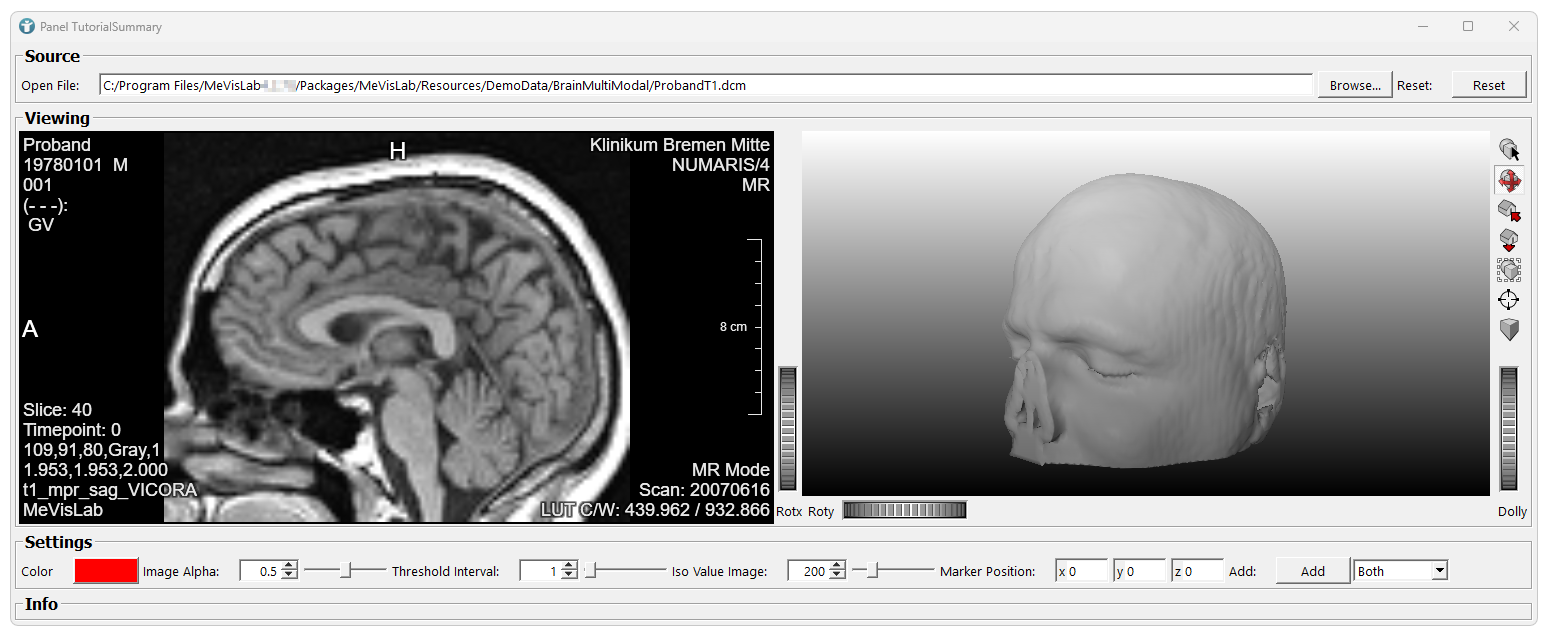This screenshot has height=639, width=1555.
Task: Click the Rotx thumbwheel
Action: coord(788,428)
